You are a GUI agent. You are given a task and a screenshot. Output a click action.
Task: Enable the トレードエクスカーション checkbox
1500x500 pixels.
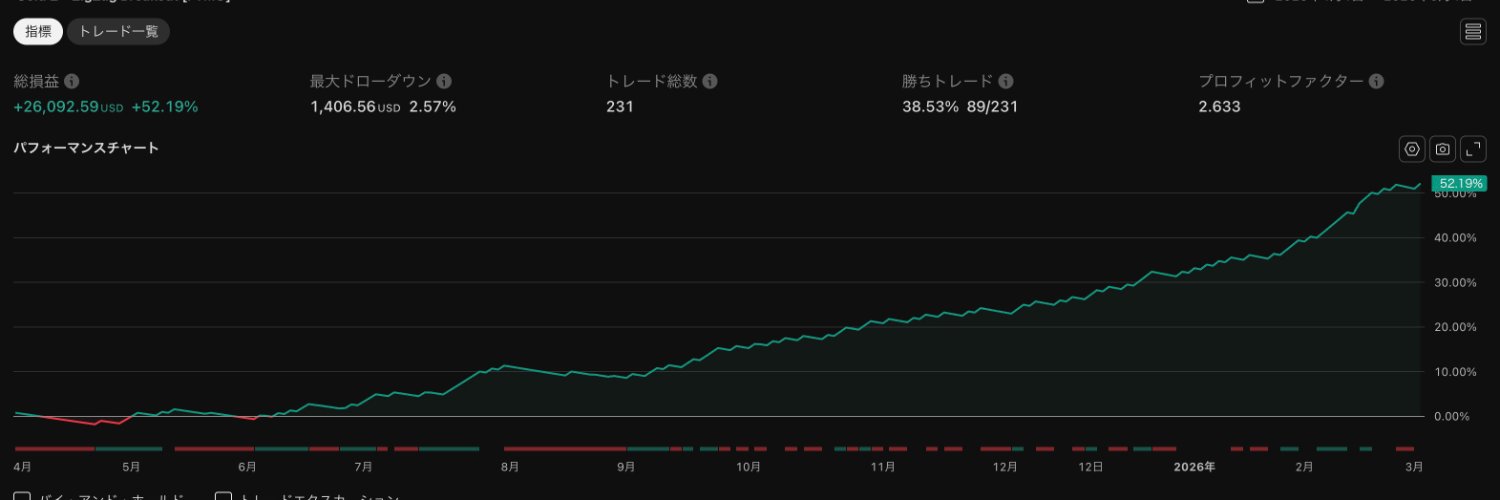point(224,497)
